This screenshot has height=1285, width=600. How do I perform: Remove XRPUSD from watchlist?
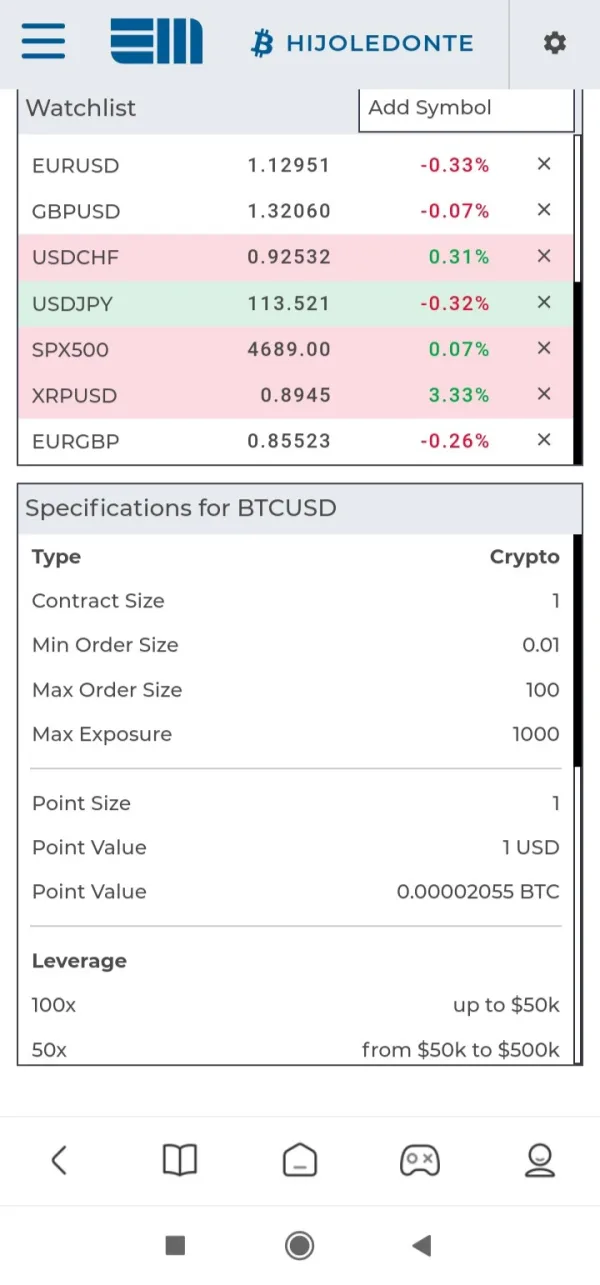click(544, 394)
